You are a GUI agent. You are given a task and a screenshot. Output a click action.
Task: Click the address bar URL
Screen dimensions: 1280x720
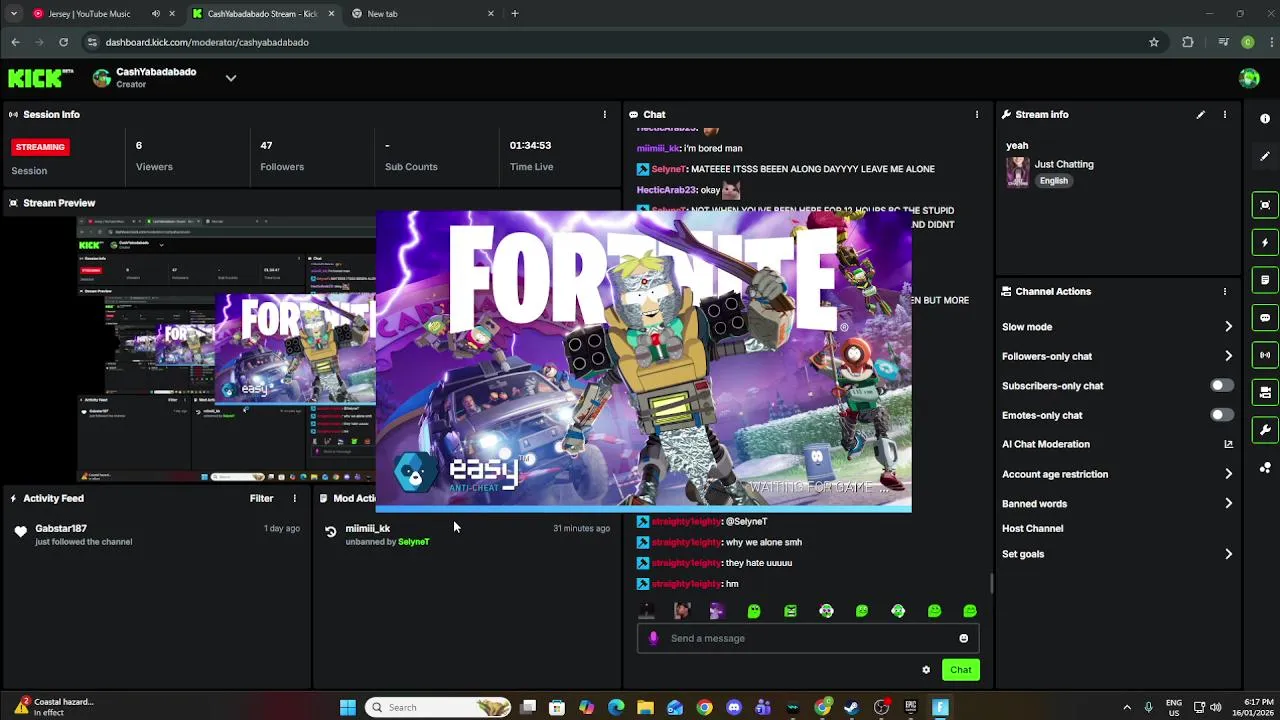tap(207, 42)
